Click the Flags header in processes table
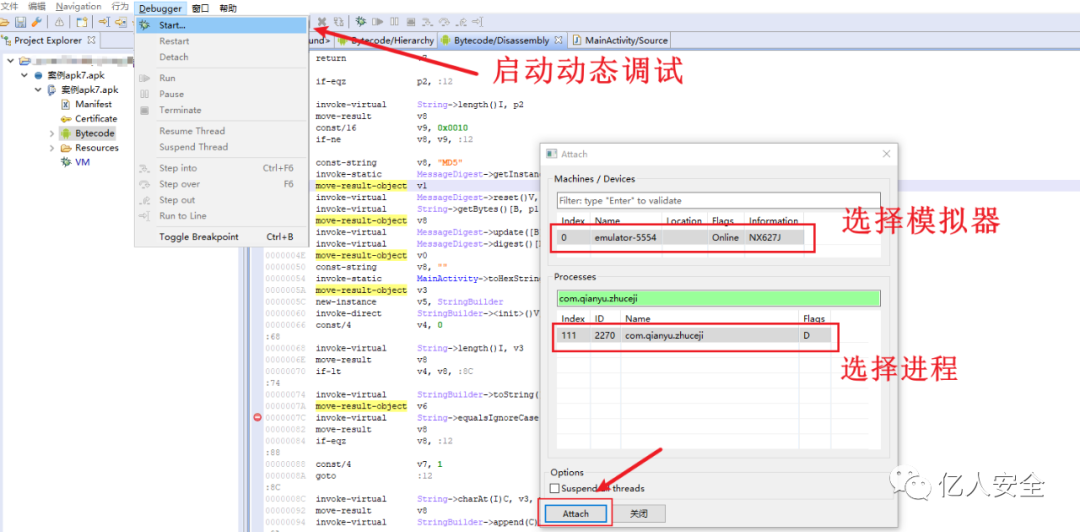The height and width of the screenshot is (532, 1080). coord(813,318)
